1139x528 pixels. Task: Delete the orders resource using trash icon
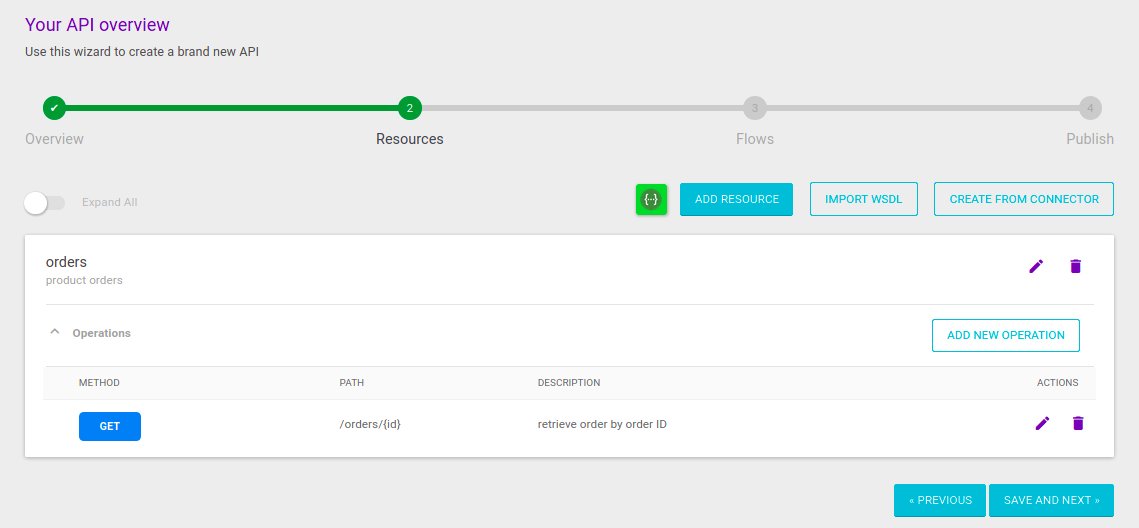click(x=1076, y=266)
